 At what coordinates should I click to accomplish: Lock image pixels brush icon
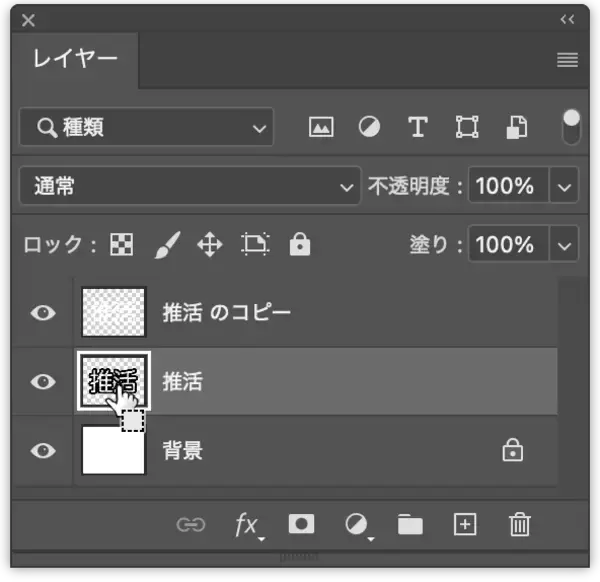coord(168,245)
